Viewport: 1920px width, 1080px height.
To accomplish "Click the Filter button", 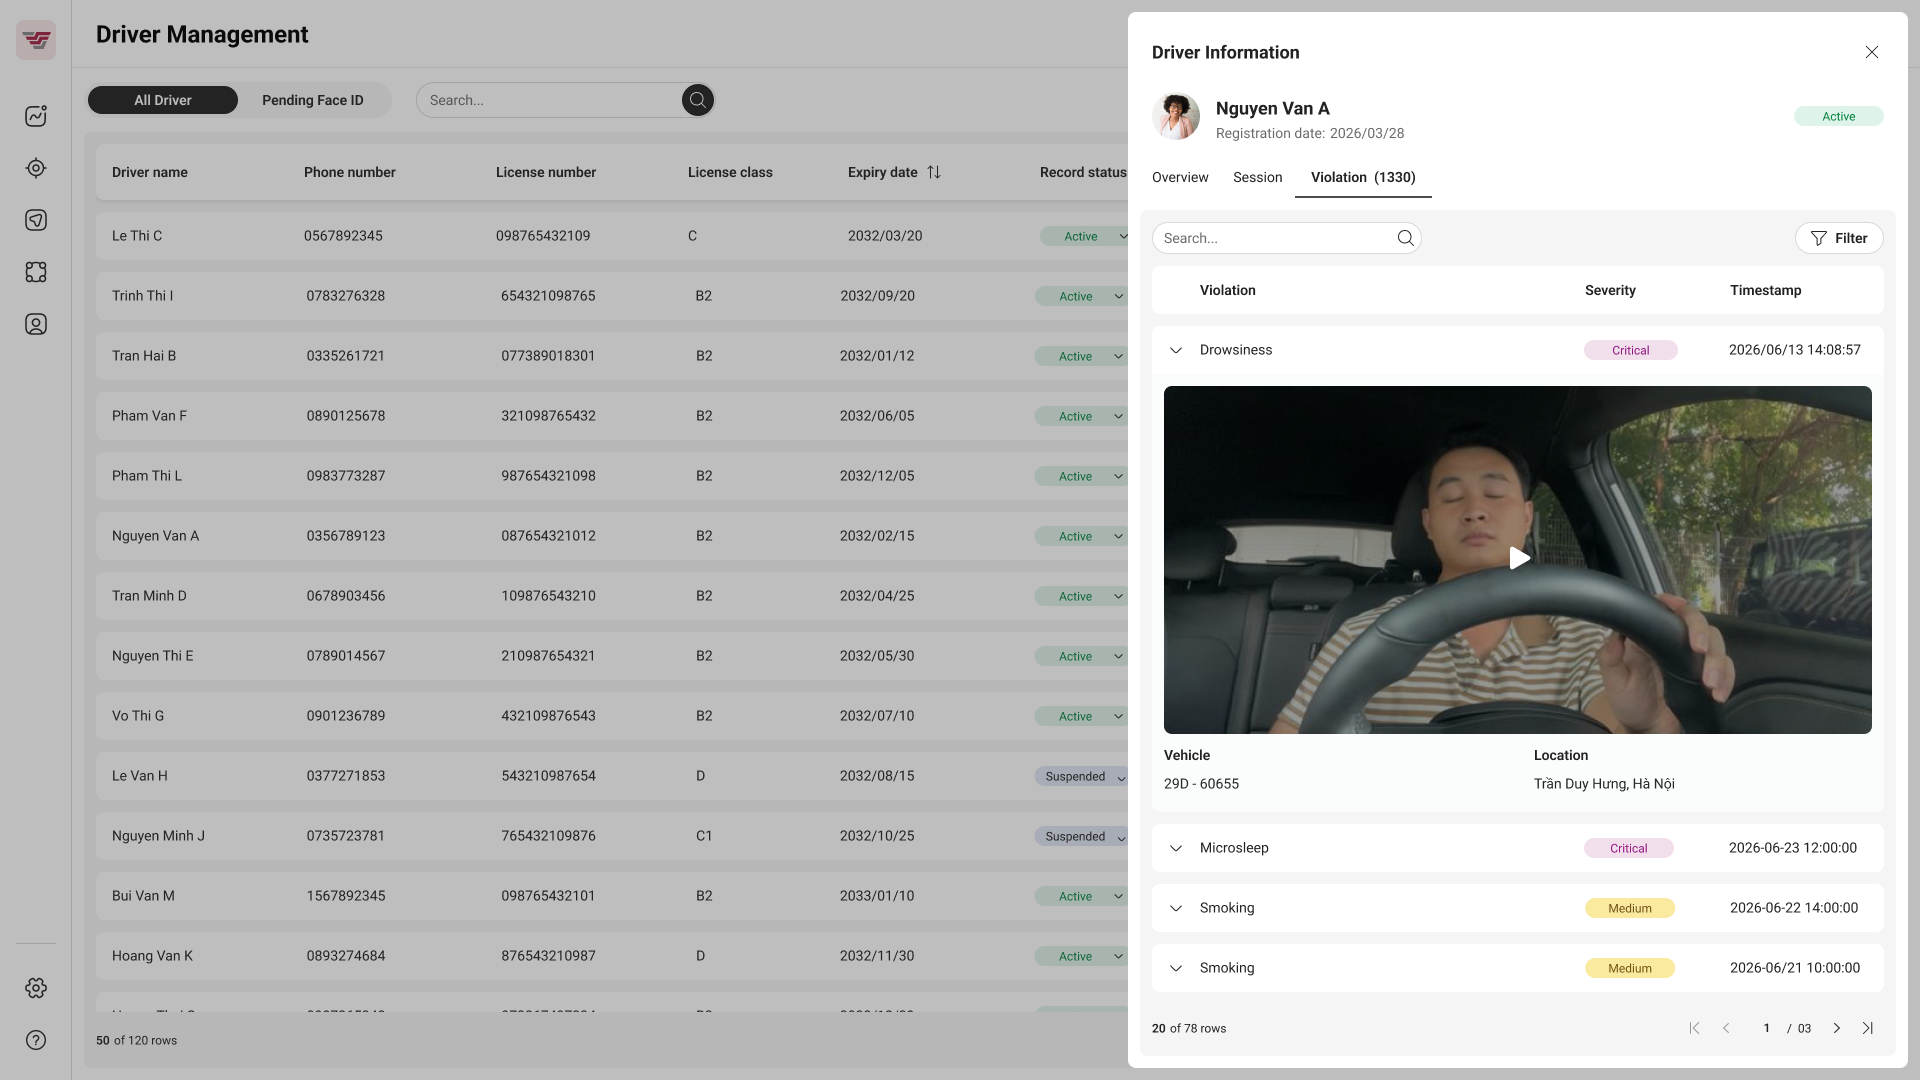I will click(x=1839, y=238).
